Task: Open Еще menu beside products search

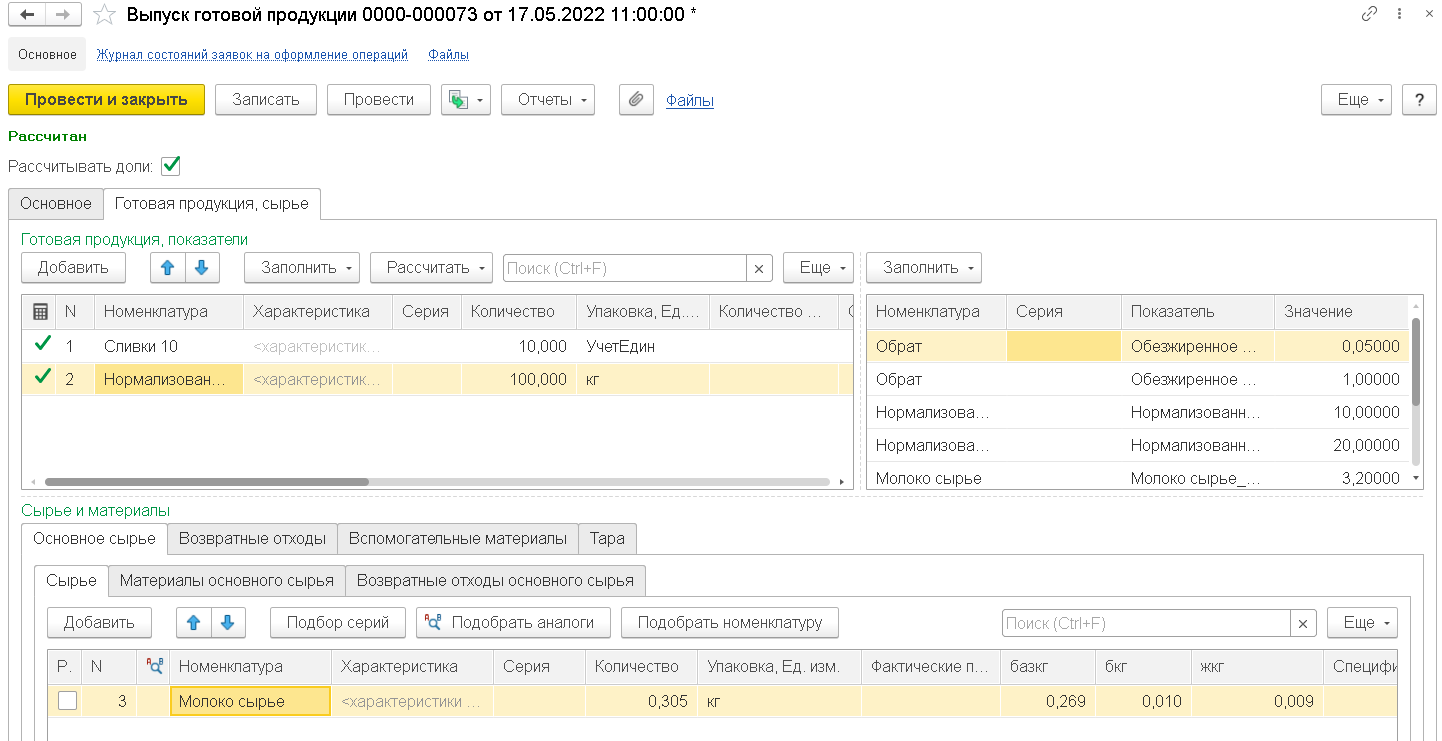Action: coord(818,268)
